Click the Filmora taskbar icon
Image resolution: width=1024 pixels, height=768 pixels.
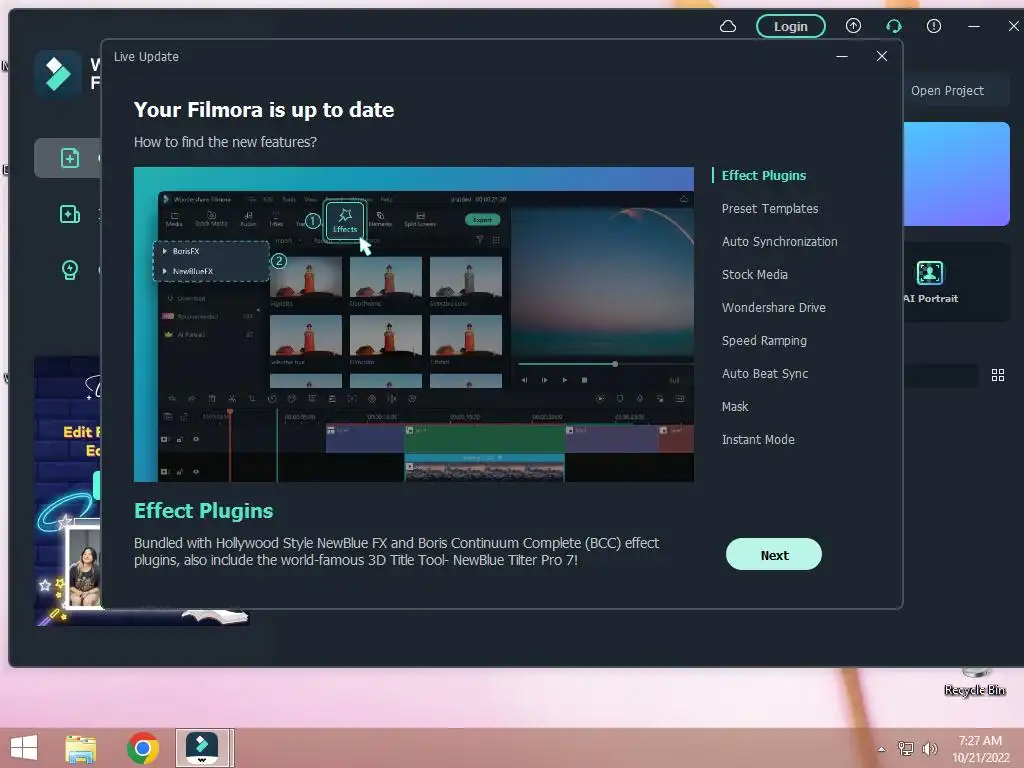[x=202, y=748]
